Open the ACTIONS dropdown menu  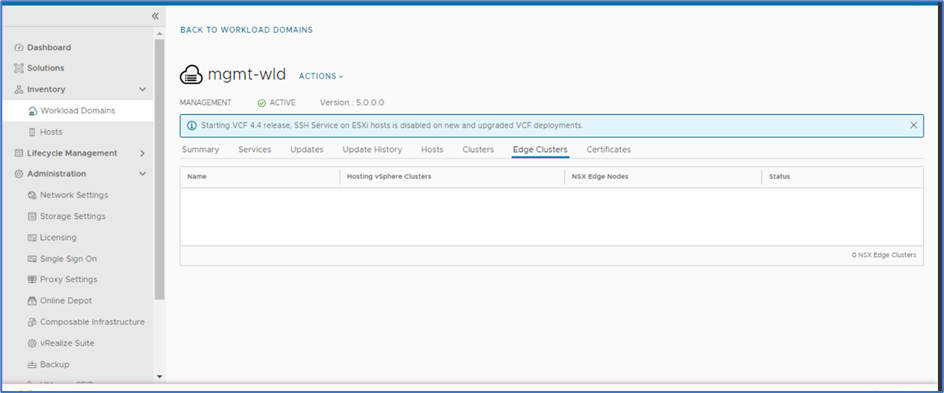click(321, 76)
